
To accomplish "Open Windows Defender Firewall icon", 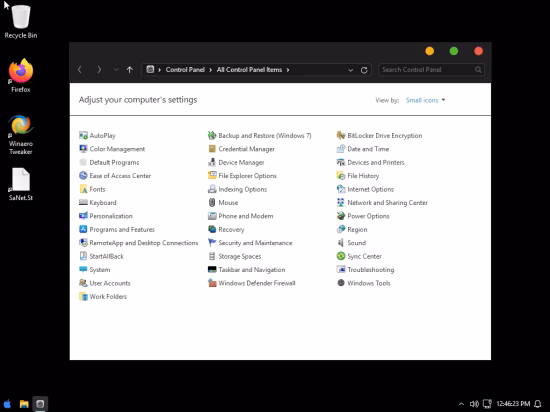I will (212, 283).
